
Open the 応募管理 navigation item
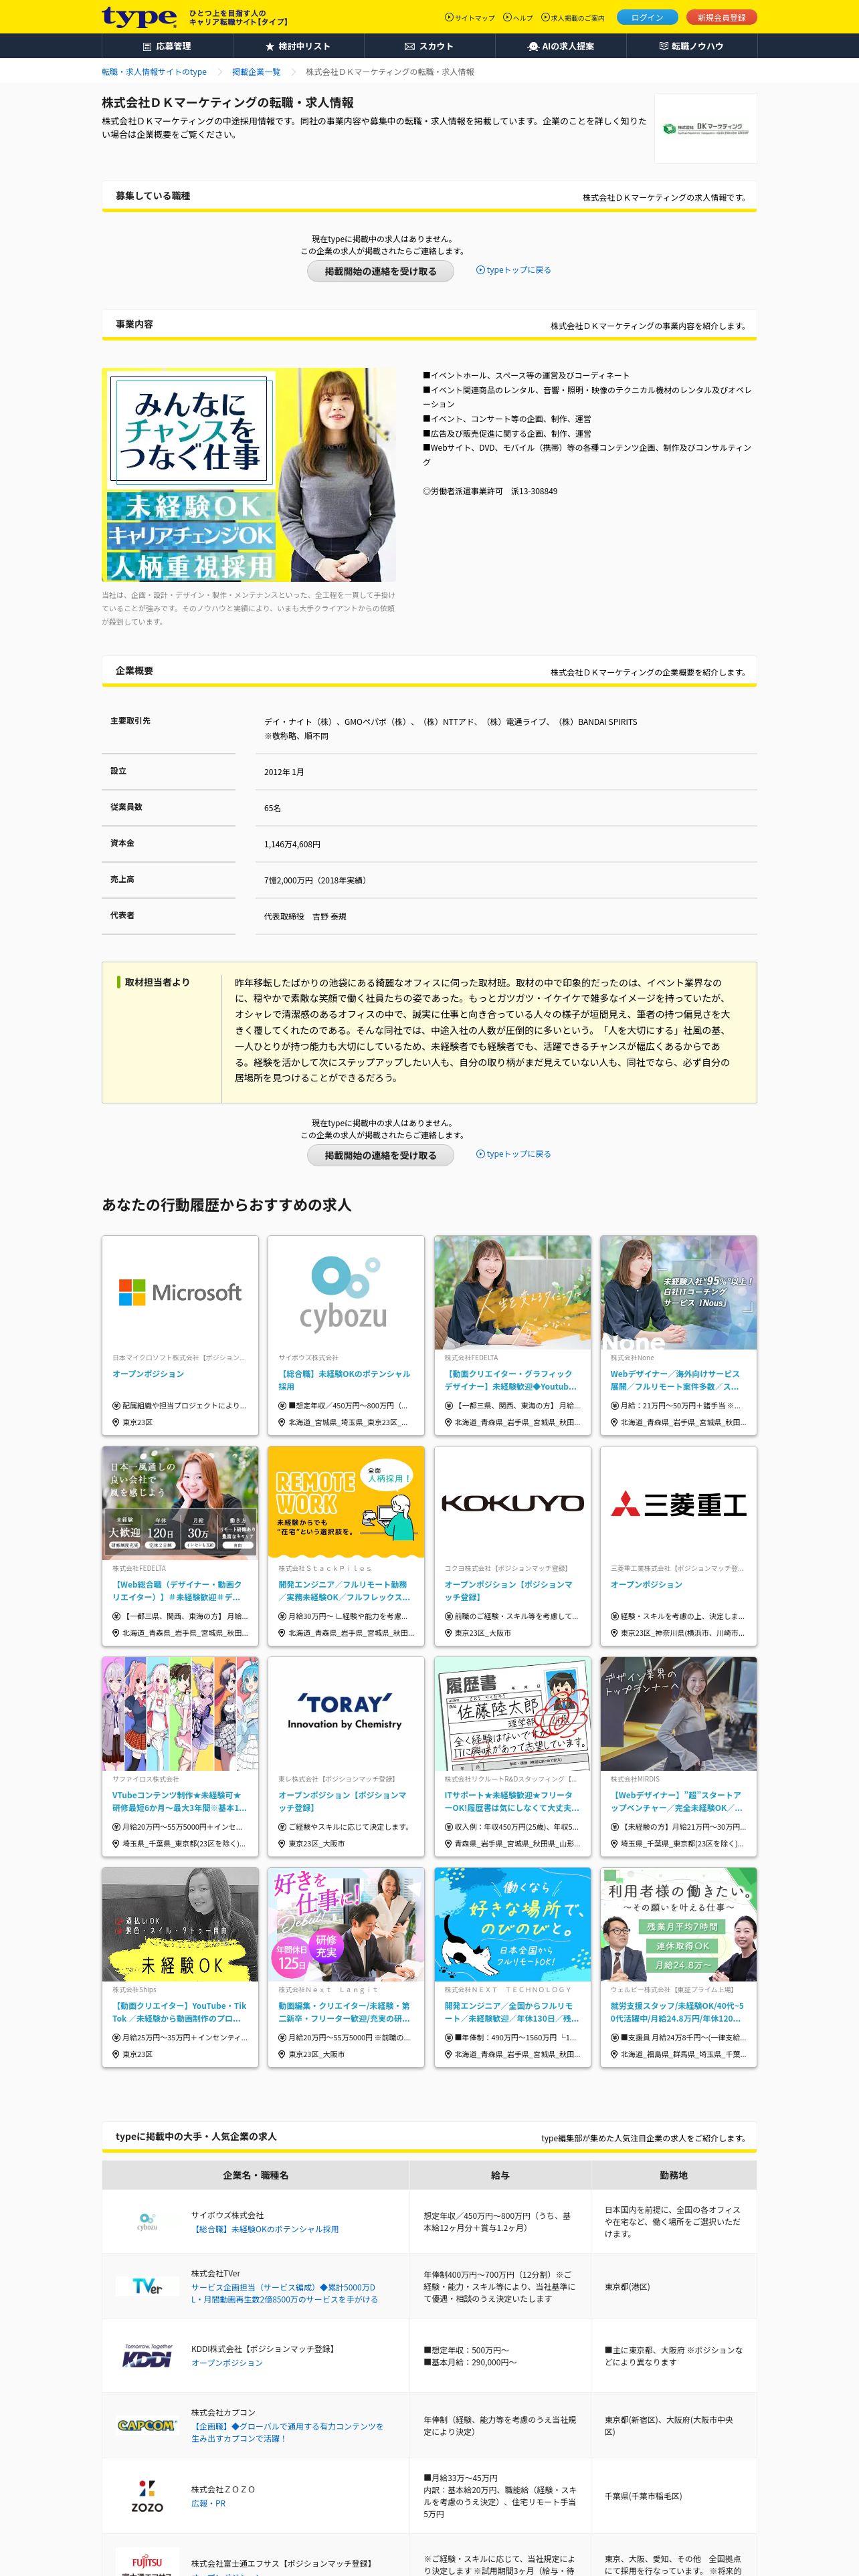tap(167, 46)
